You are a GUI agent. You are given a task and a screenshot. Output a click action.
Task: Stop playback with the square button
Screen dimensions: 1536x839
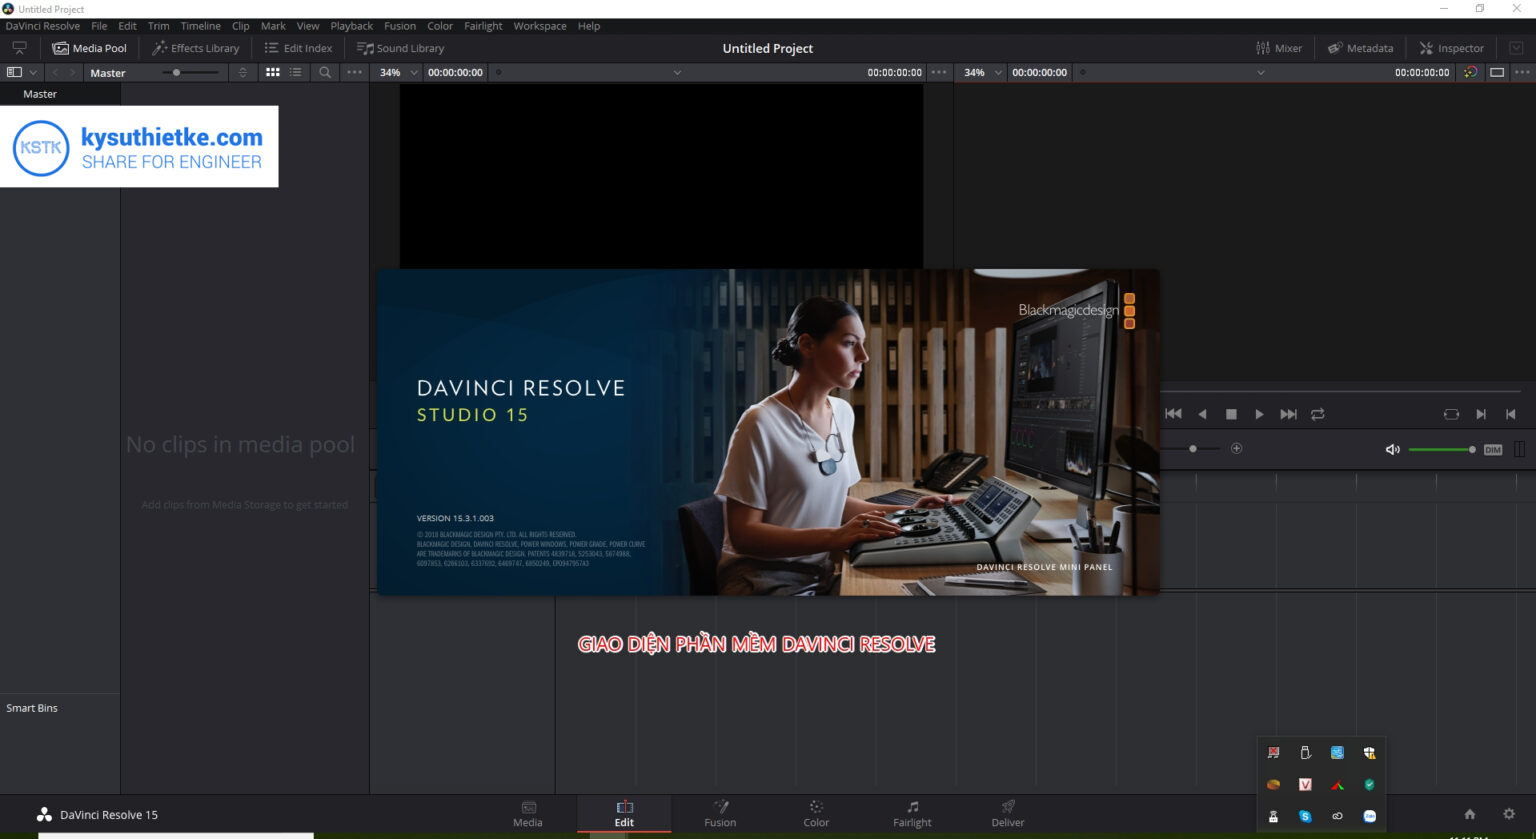pos(1231,414)
